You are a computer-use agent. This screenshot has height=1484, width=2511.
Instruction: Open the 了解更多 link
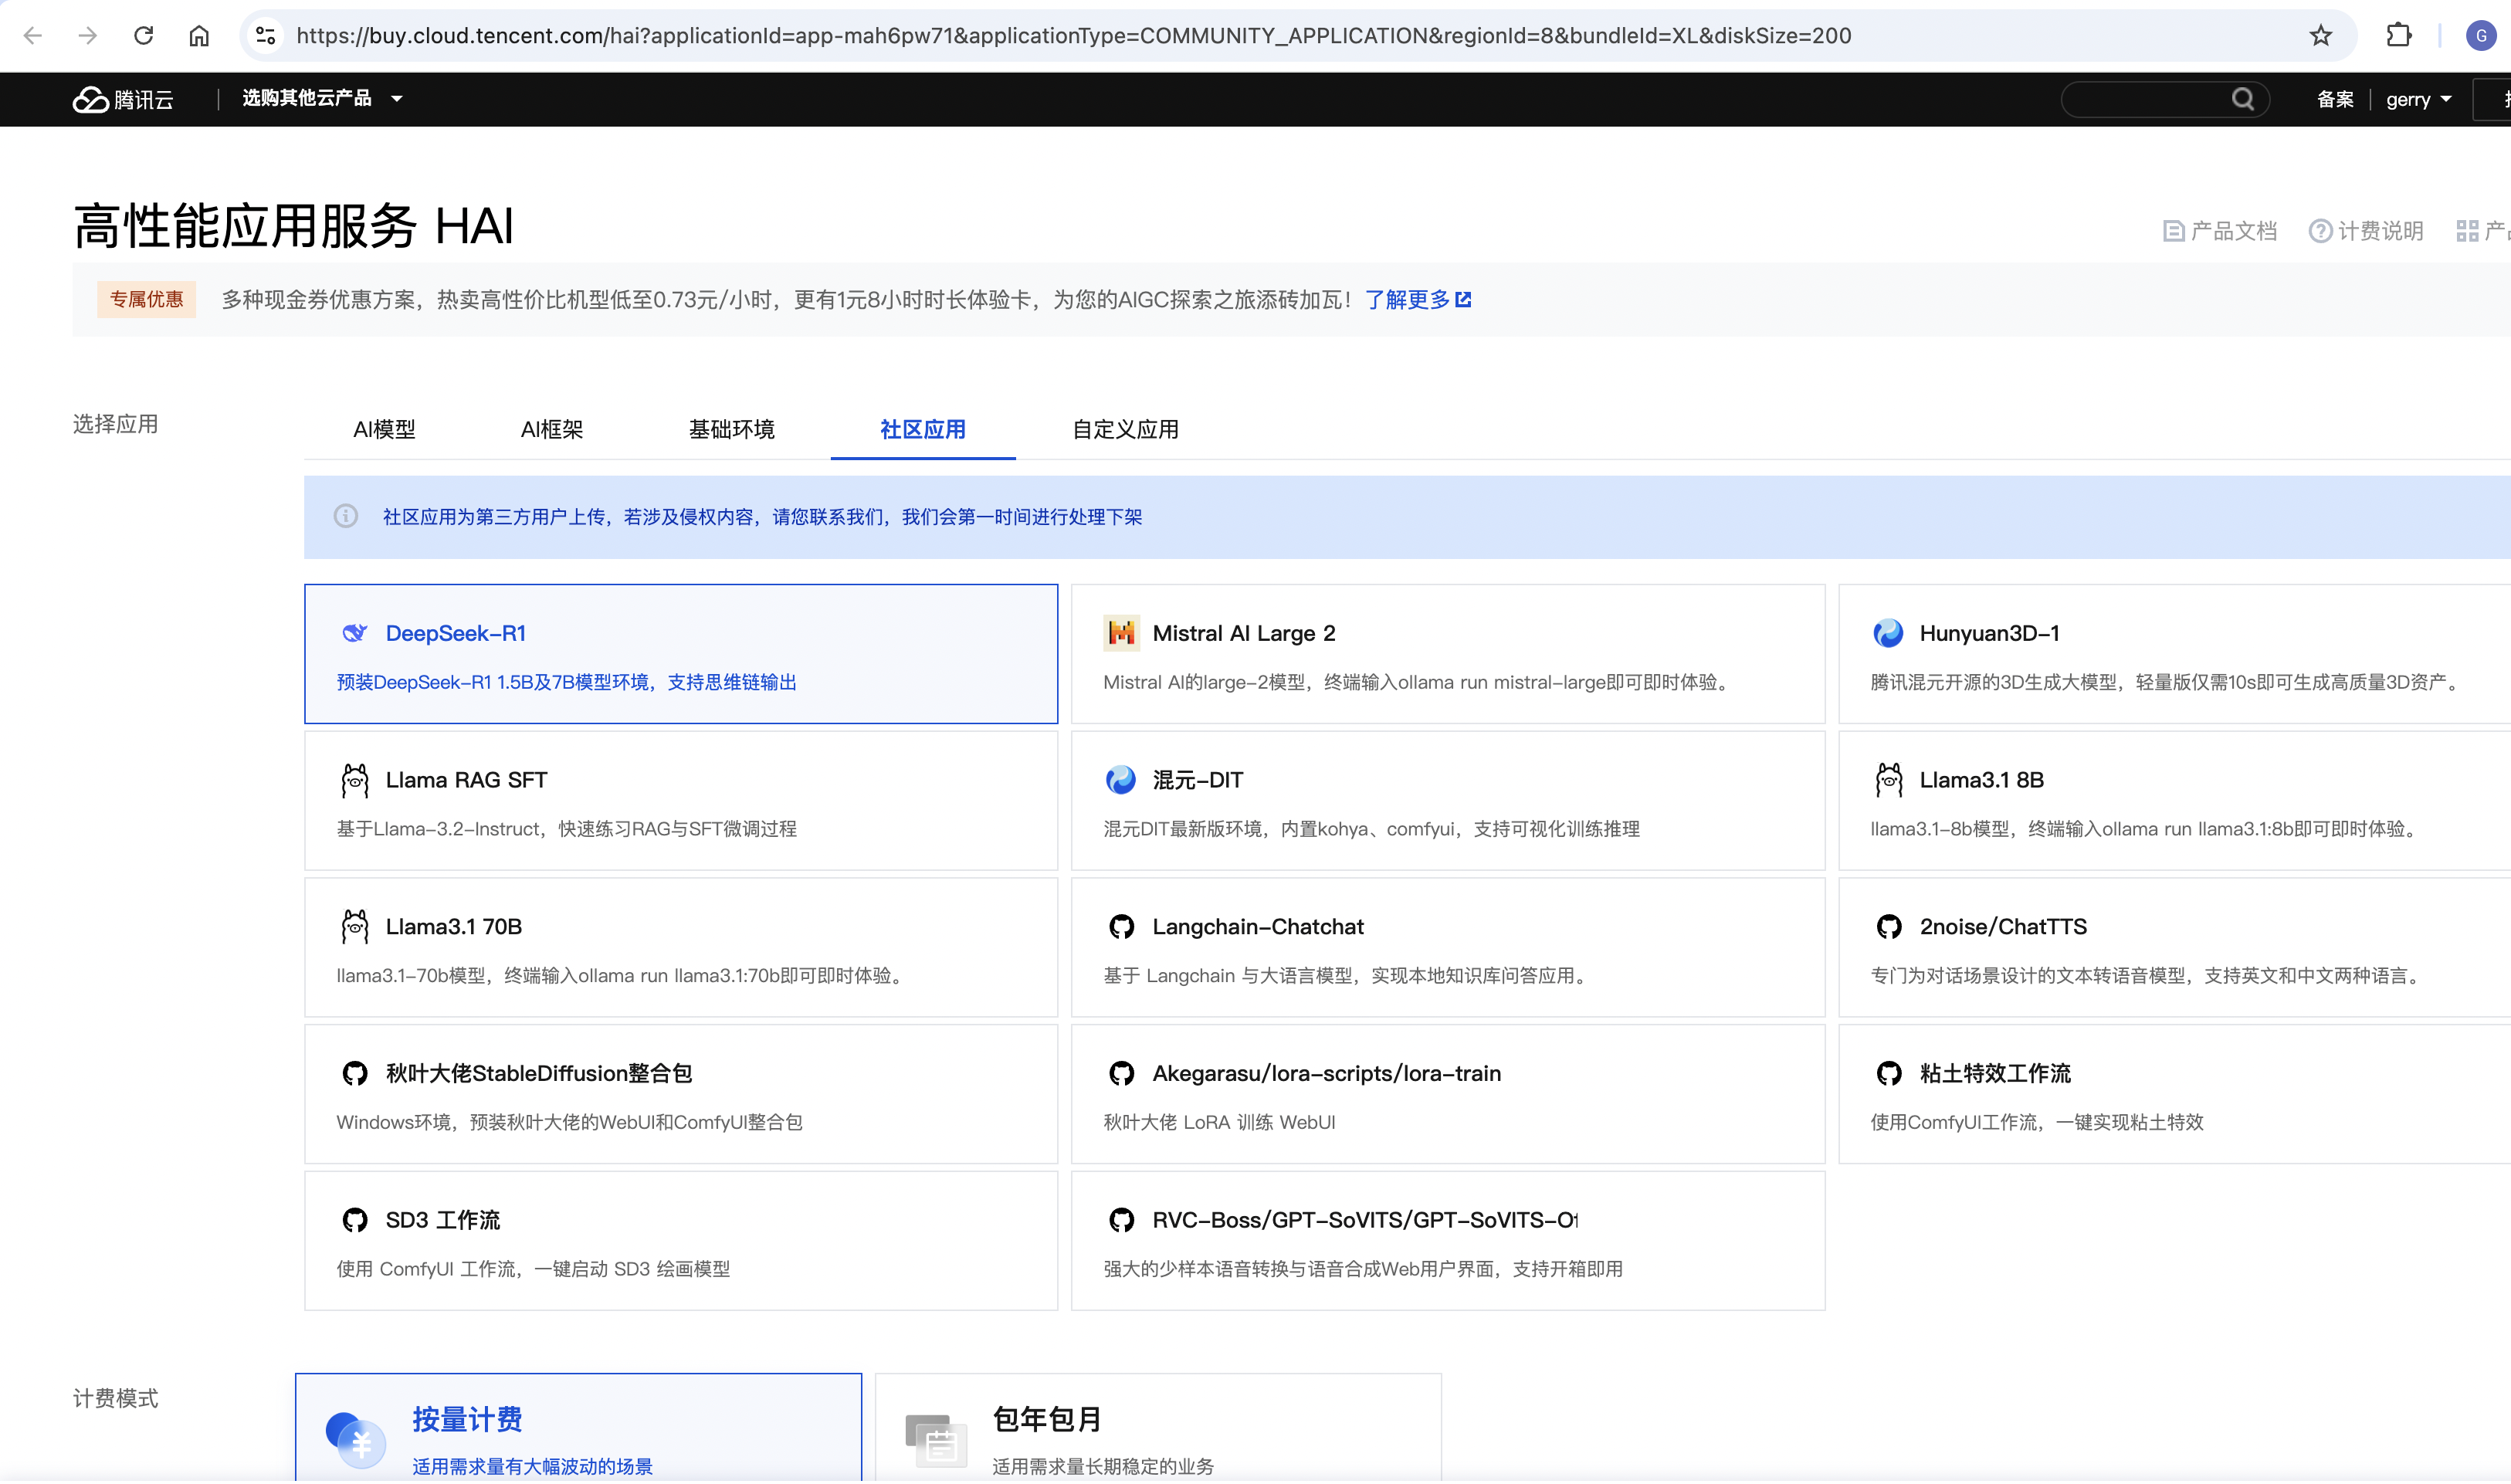coord(1417,300)
